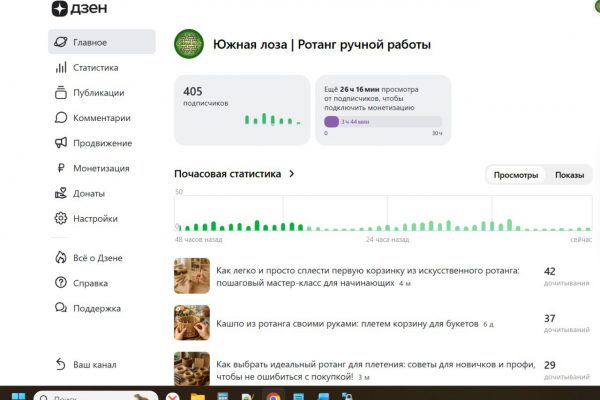
Task: Open Статистика via its bar-chart icon
Action: (x=60, y=68)
